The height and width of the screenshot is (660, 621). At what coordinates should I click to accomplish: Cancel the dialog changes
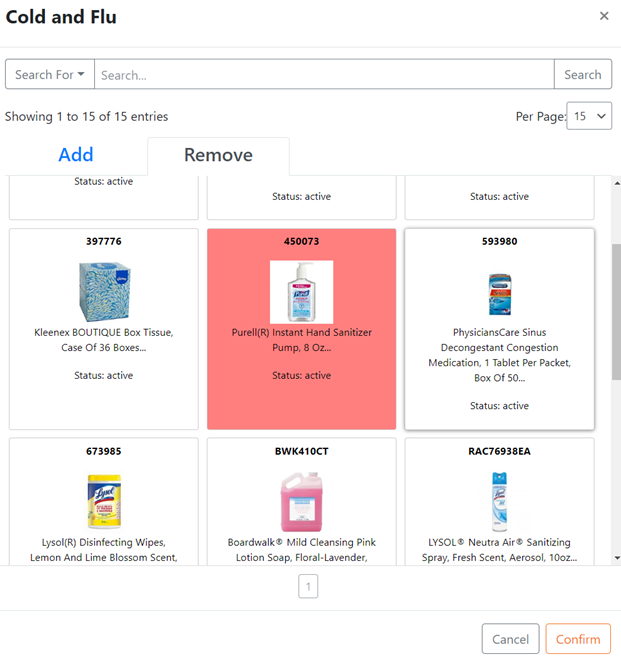click(510, 639)
